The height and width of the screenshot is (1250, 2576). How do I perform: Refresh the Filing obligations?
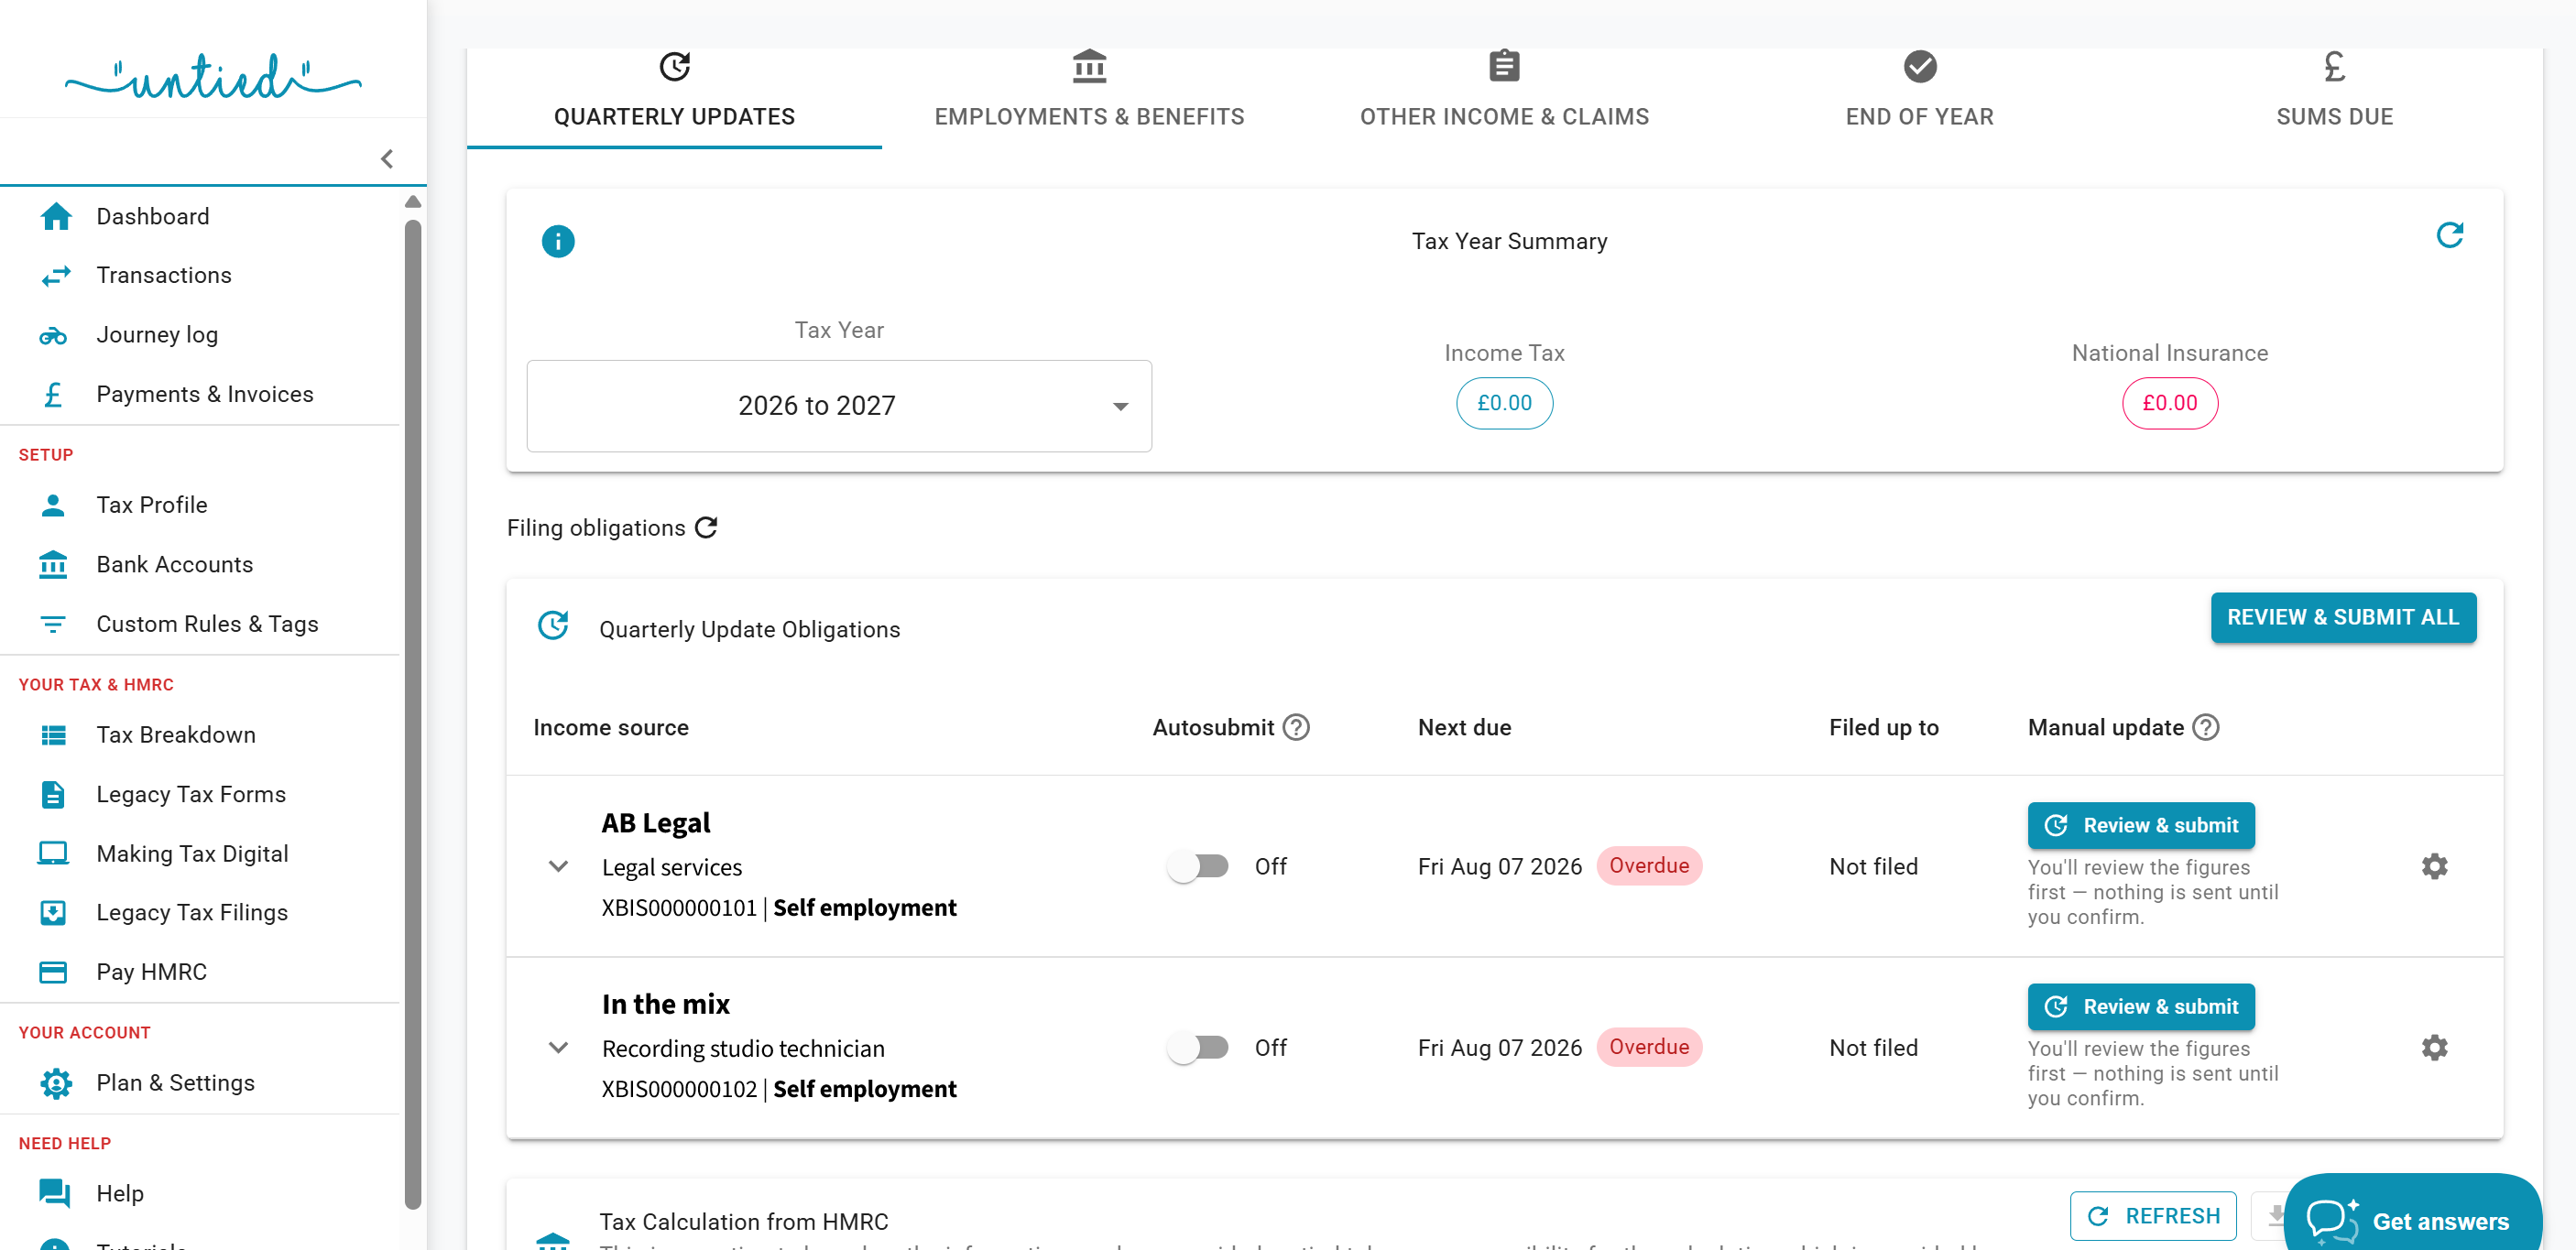tap(706, 527)
